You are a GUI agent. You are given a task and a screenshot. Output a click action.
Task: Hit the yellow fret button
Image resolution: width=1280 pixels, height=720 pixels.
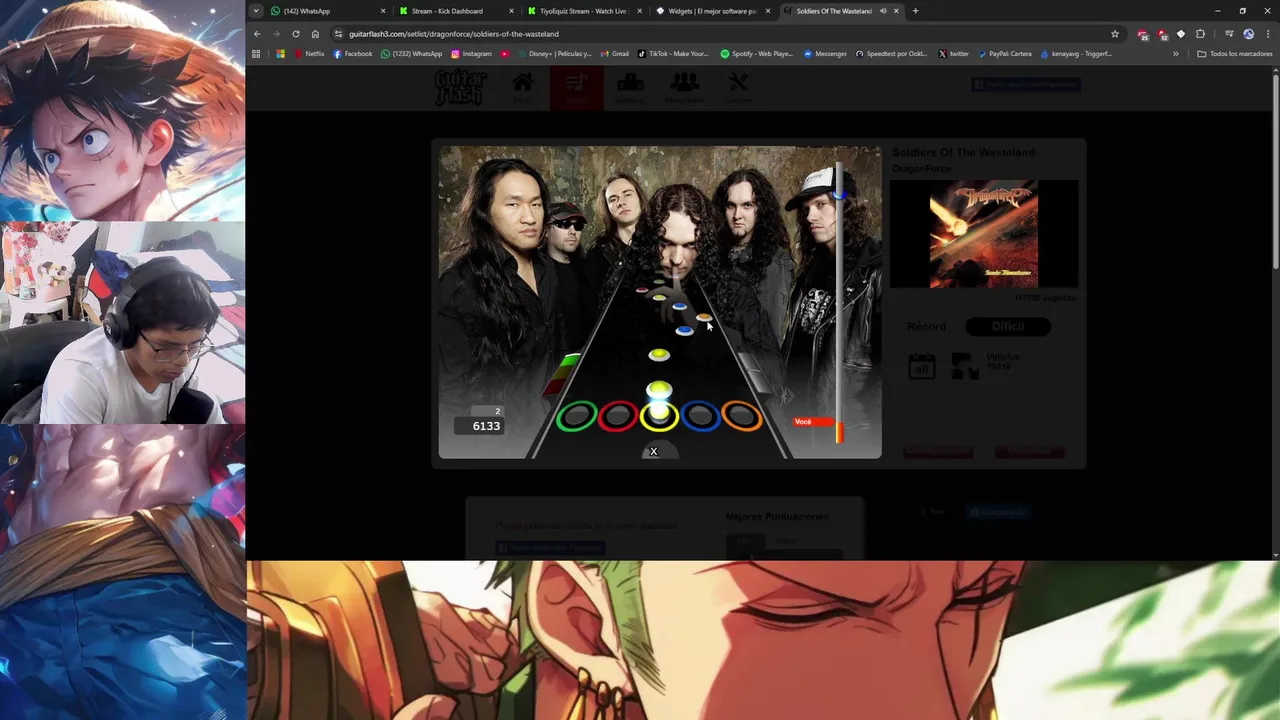(x=659, y=416)
